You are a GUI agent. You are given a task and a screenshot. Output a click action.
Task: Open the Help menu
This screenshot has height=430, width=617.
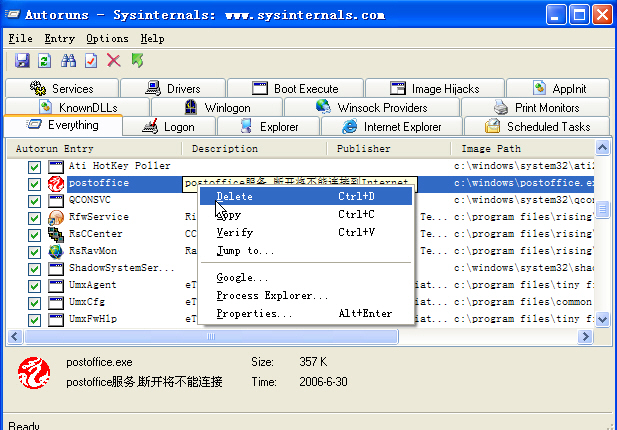(153, 39)
